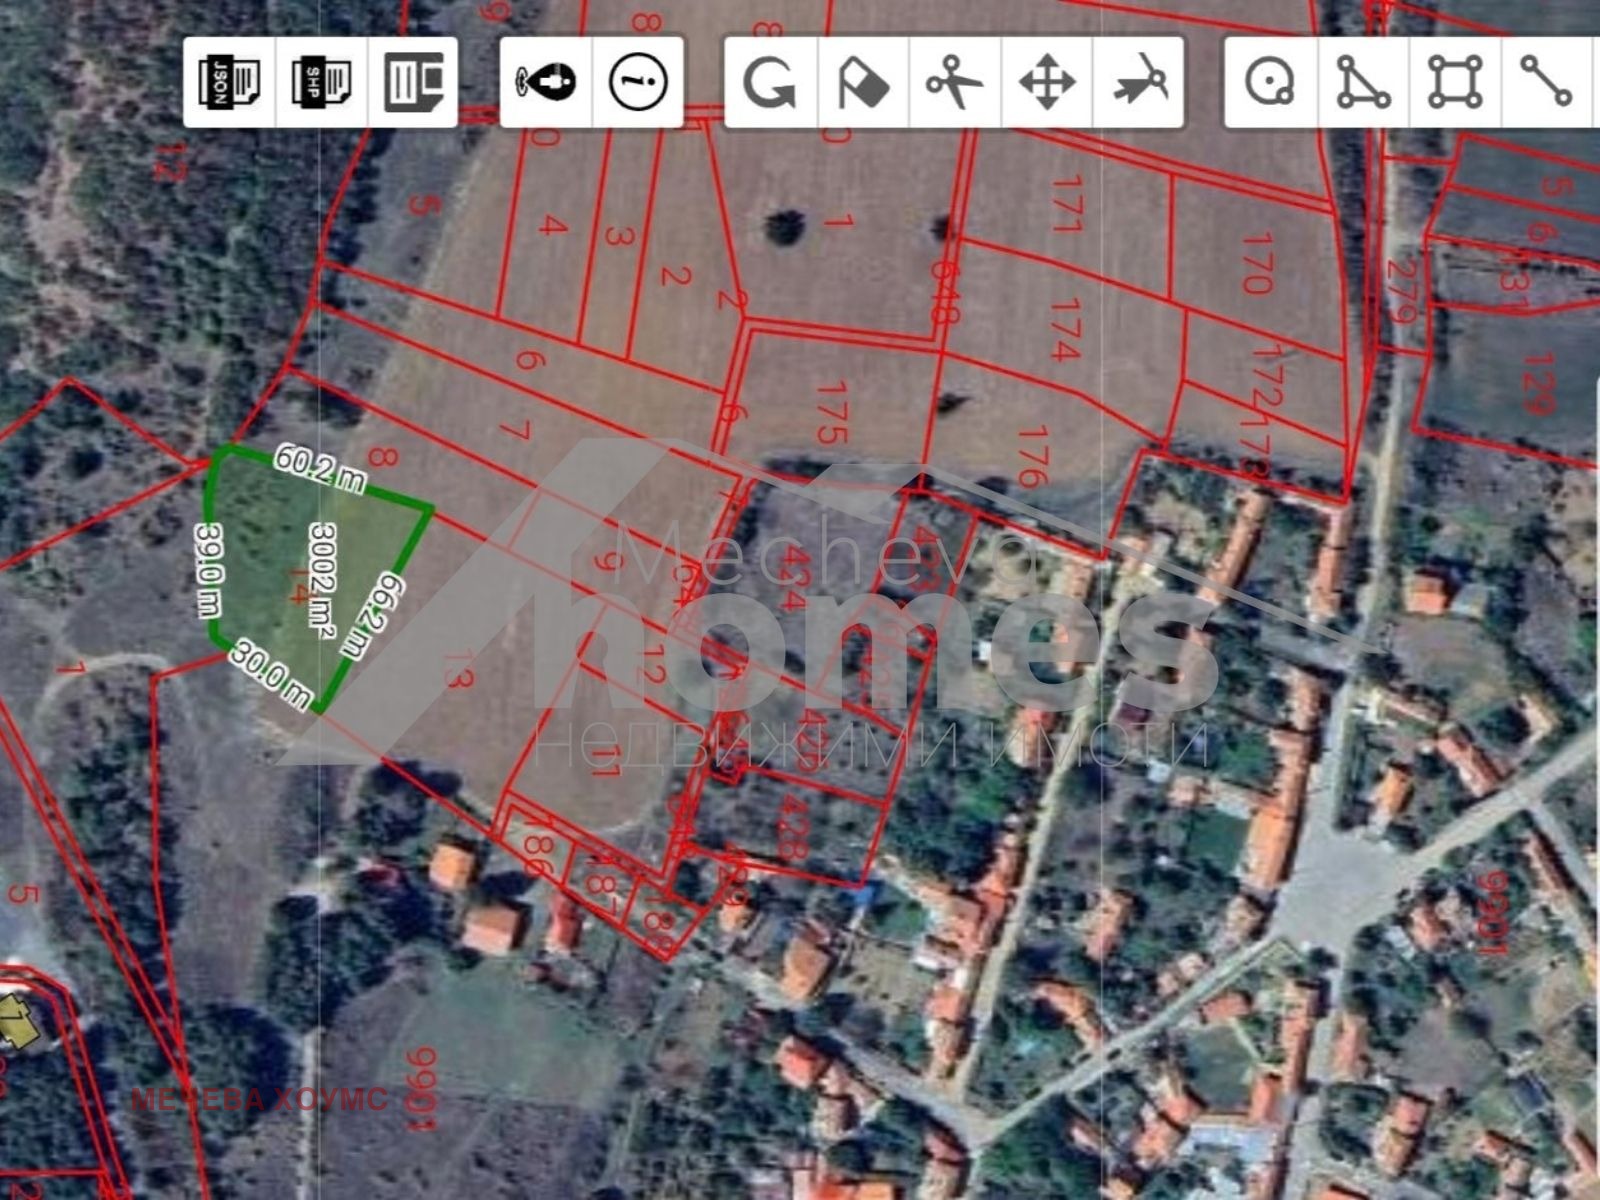Viewport: 1600px width, 1200px height.
Task: Select the scissors cut tool
Action: coord(955,82)
